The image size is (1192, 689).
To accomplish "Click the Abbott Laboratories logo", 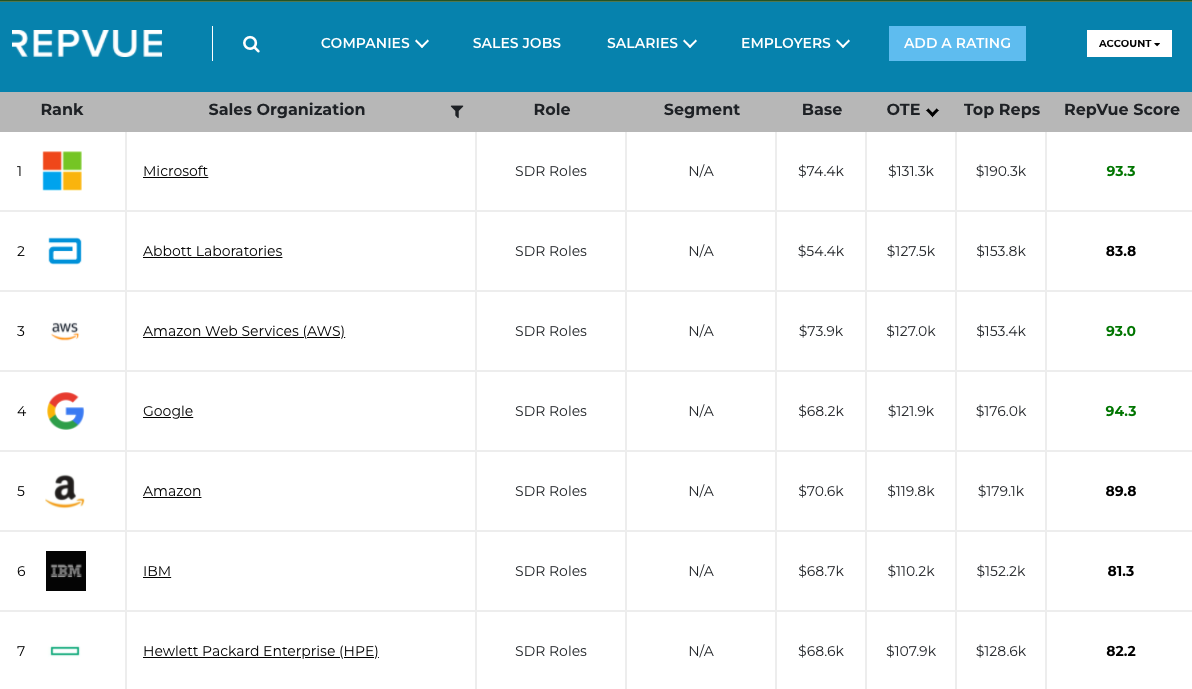I will 65,251.
